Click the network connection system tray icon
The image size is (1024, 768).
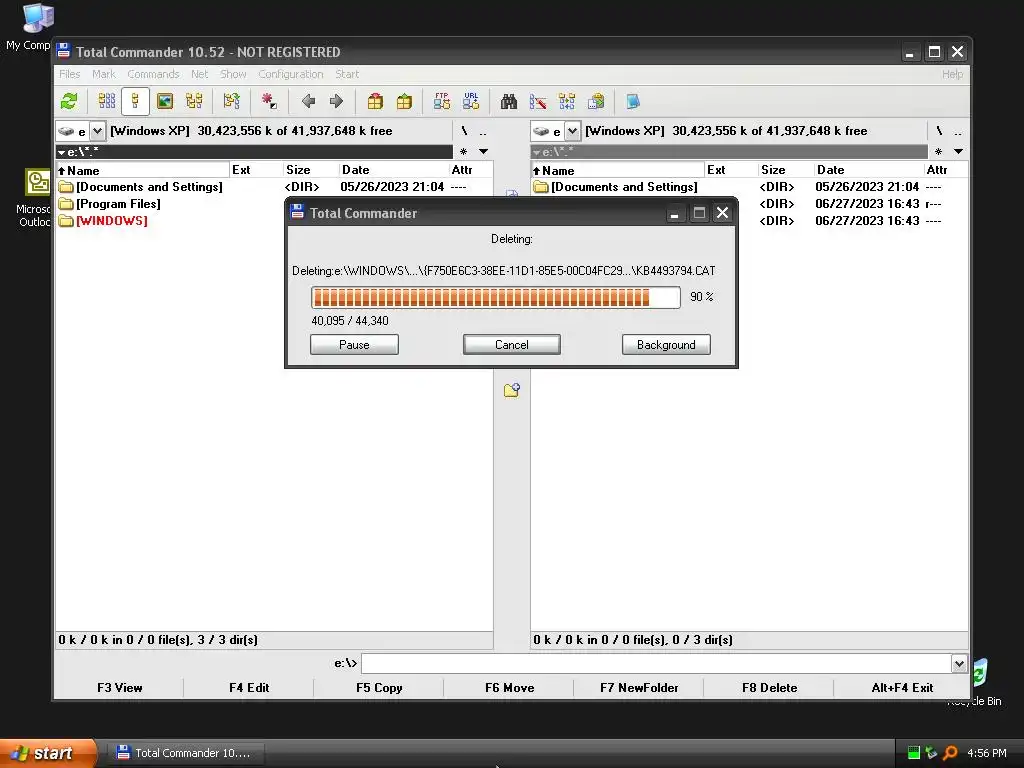tap(931, 753)
